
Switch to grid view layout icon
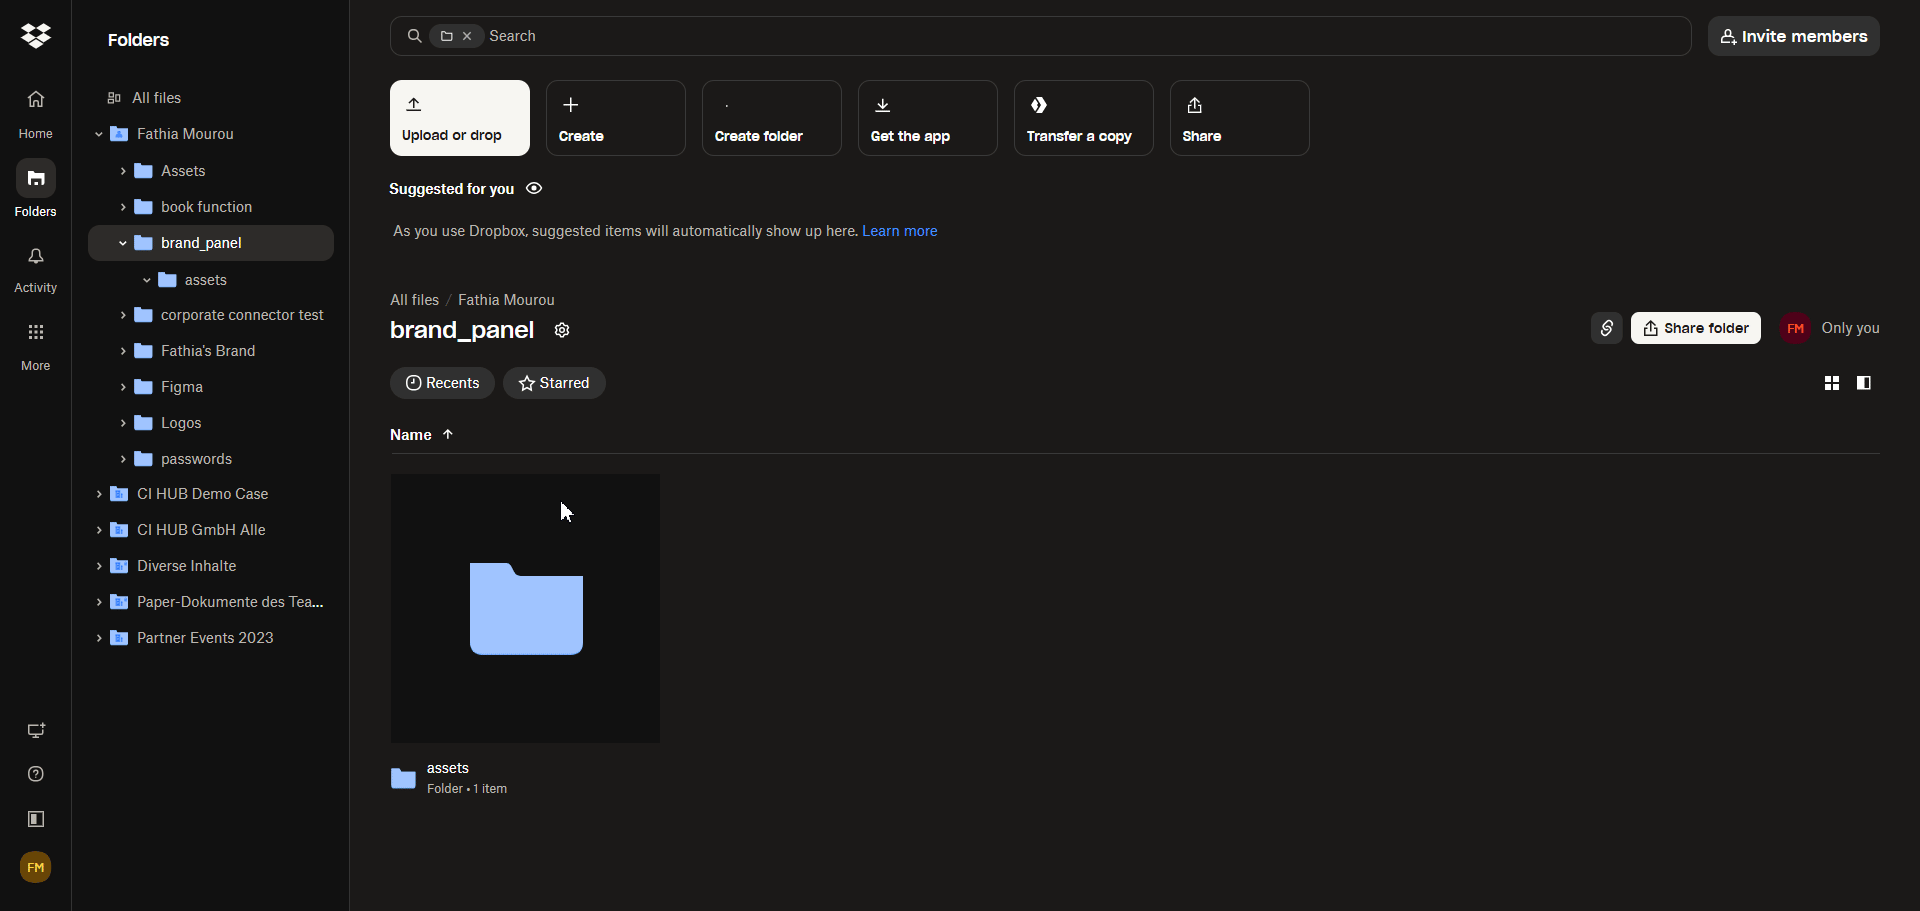coord(1831,383)
